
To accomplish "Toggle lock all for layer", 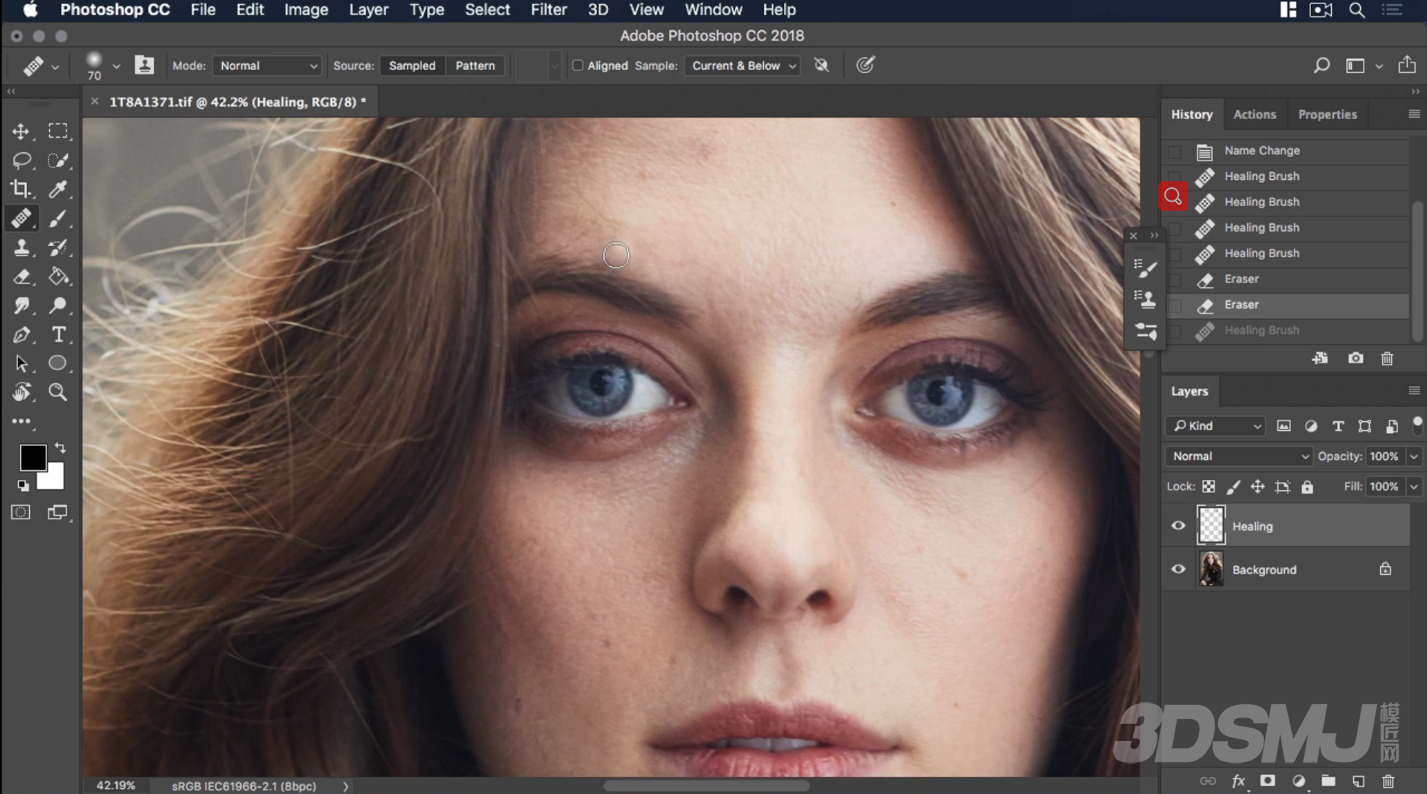I will tap(1307, 487).
